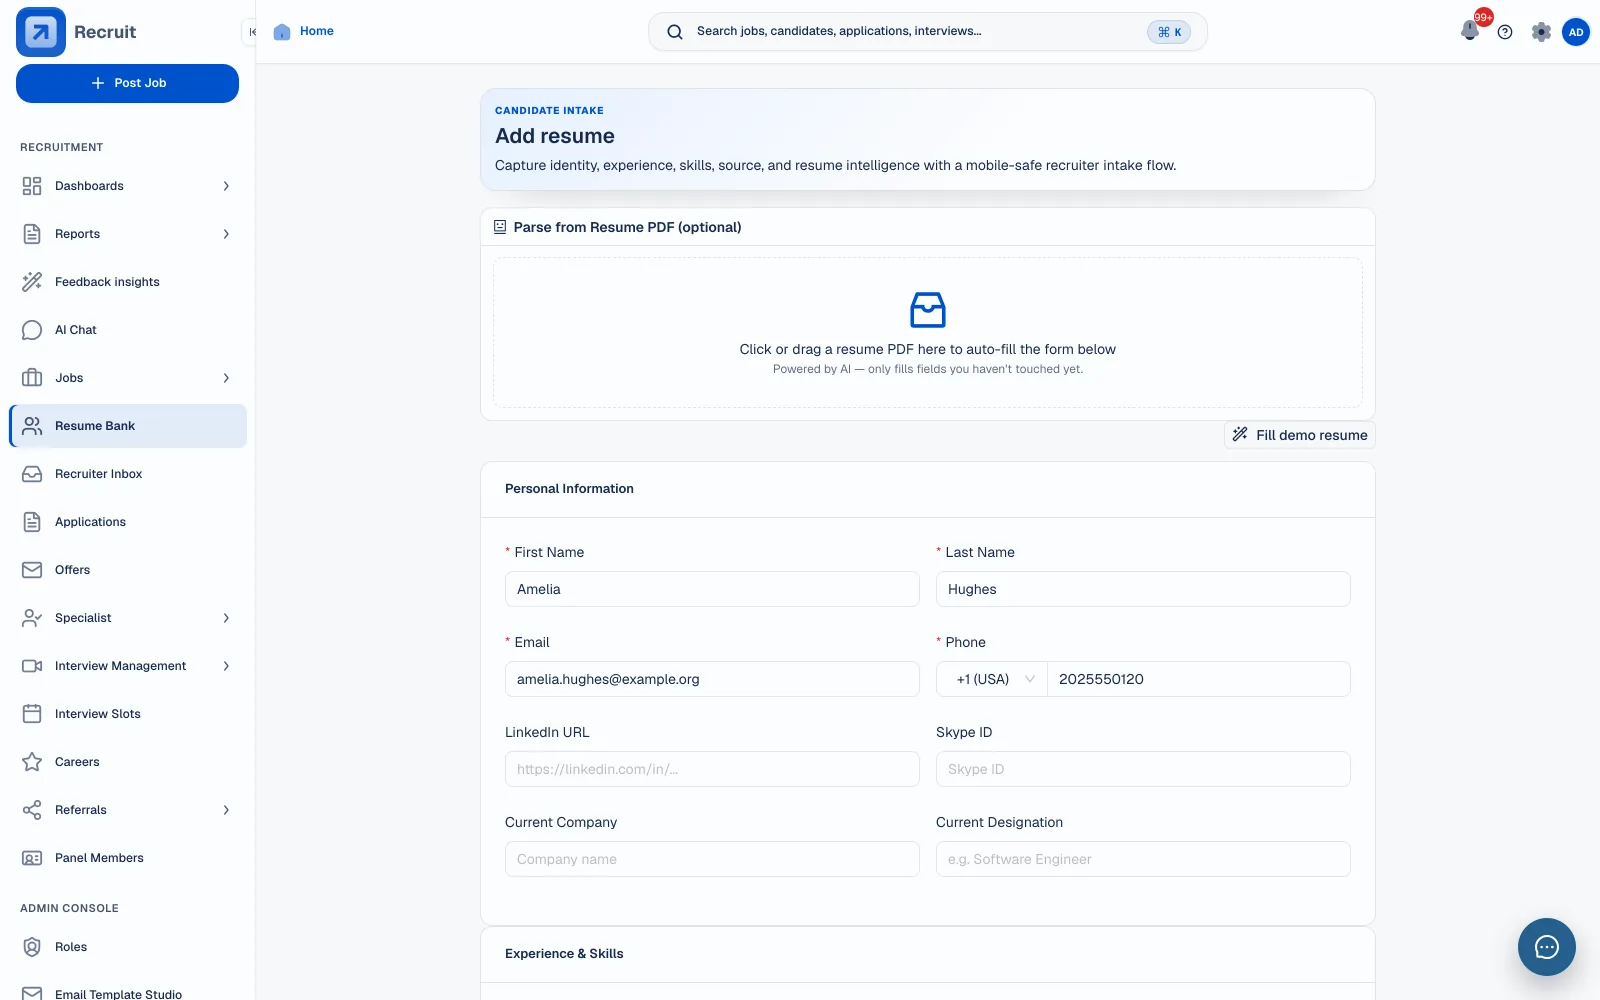Expand the Dashboards submenu chevron

point(226,186)
